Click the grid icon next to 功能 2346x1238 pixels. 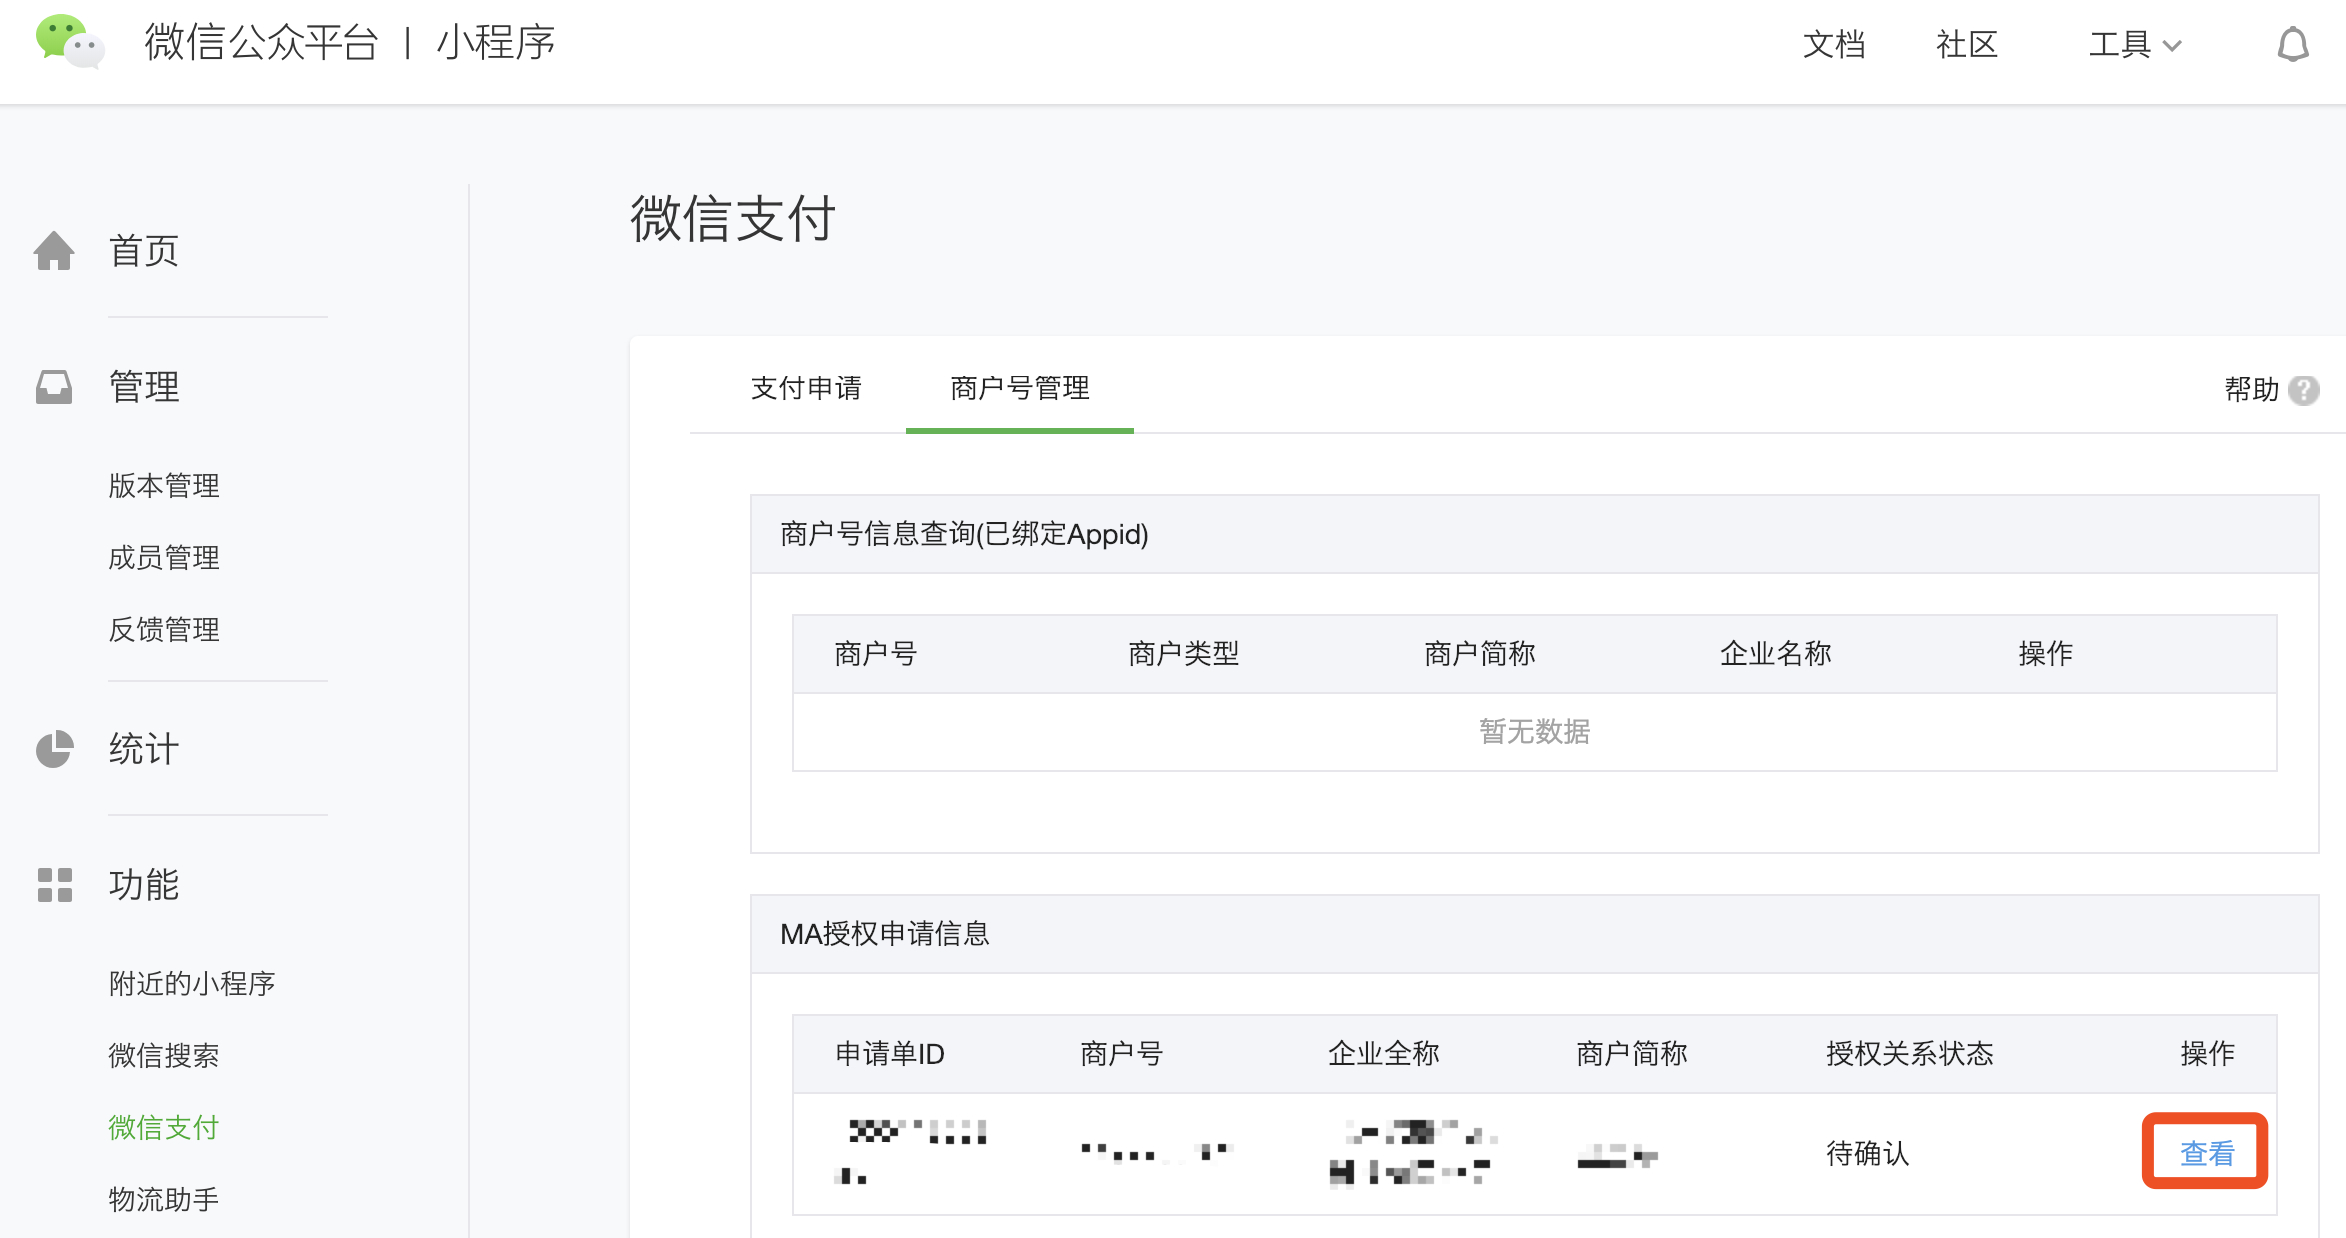tap(55, 884)
